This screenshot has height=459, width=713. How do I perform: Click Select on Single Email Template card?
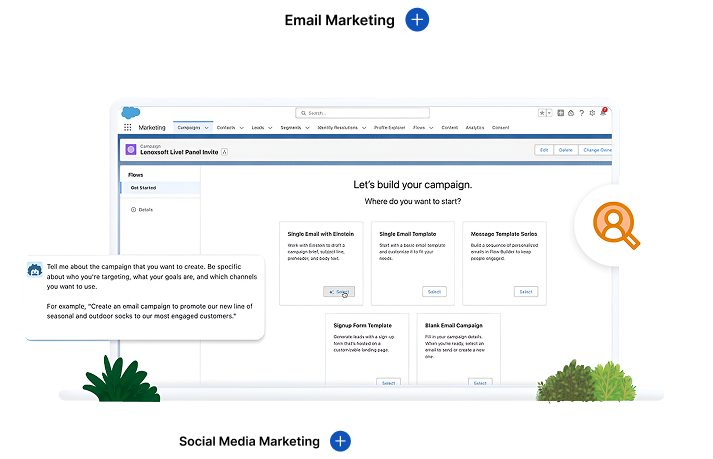(x=434, y=292)
